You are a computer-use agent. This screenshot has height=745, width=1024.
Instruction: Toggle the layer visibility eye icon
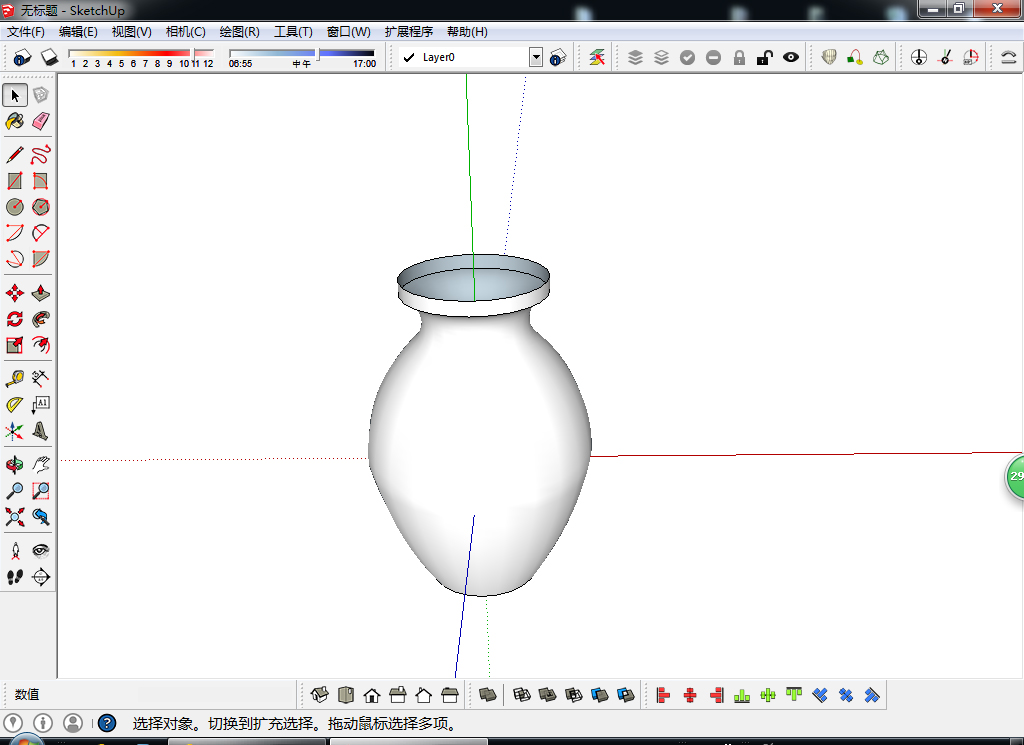[x=791, y=57]
